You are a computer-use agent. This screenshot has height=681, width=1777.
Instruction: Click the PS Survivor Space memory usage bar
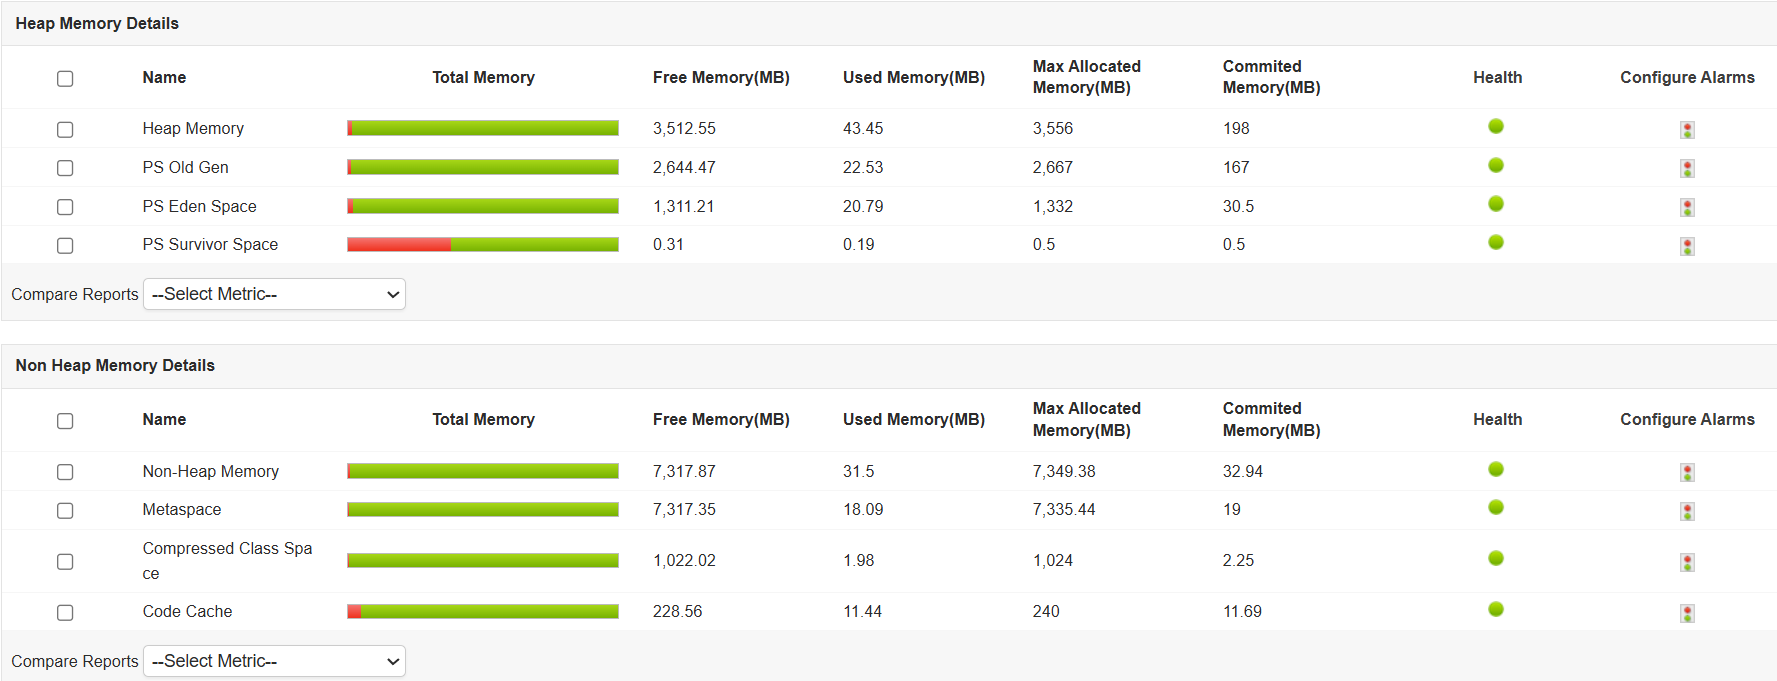482,244
